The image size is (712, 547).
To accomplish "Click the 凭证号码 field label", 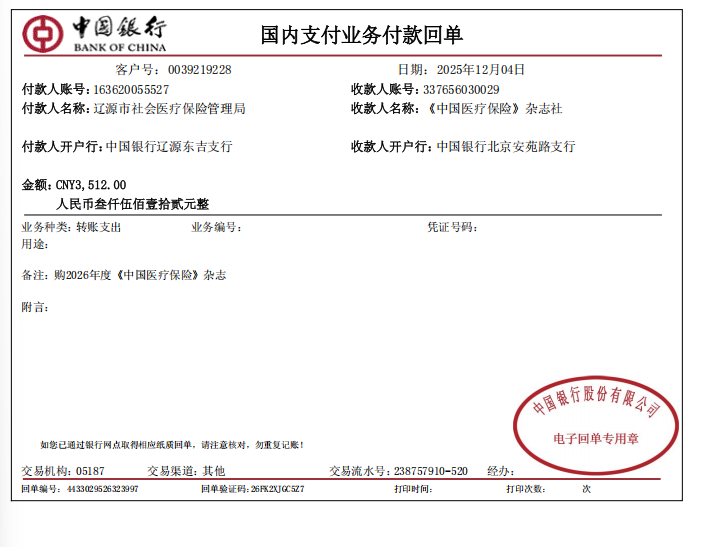I will tap(452, 227).
